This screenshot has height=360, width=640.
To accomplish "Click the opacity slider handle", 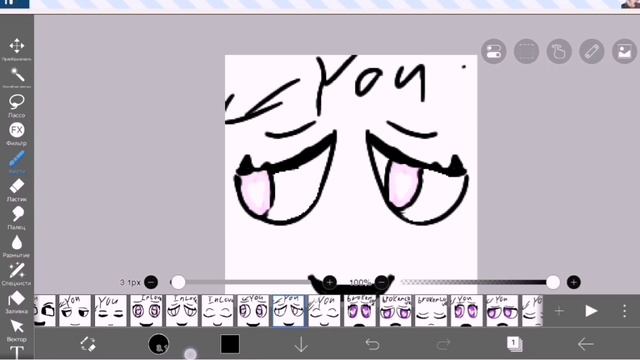I will [x=553, y=282].
